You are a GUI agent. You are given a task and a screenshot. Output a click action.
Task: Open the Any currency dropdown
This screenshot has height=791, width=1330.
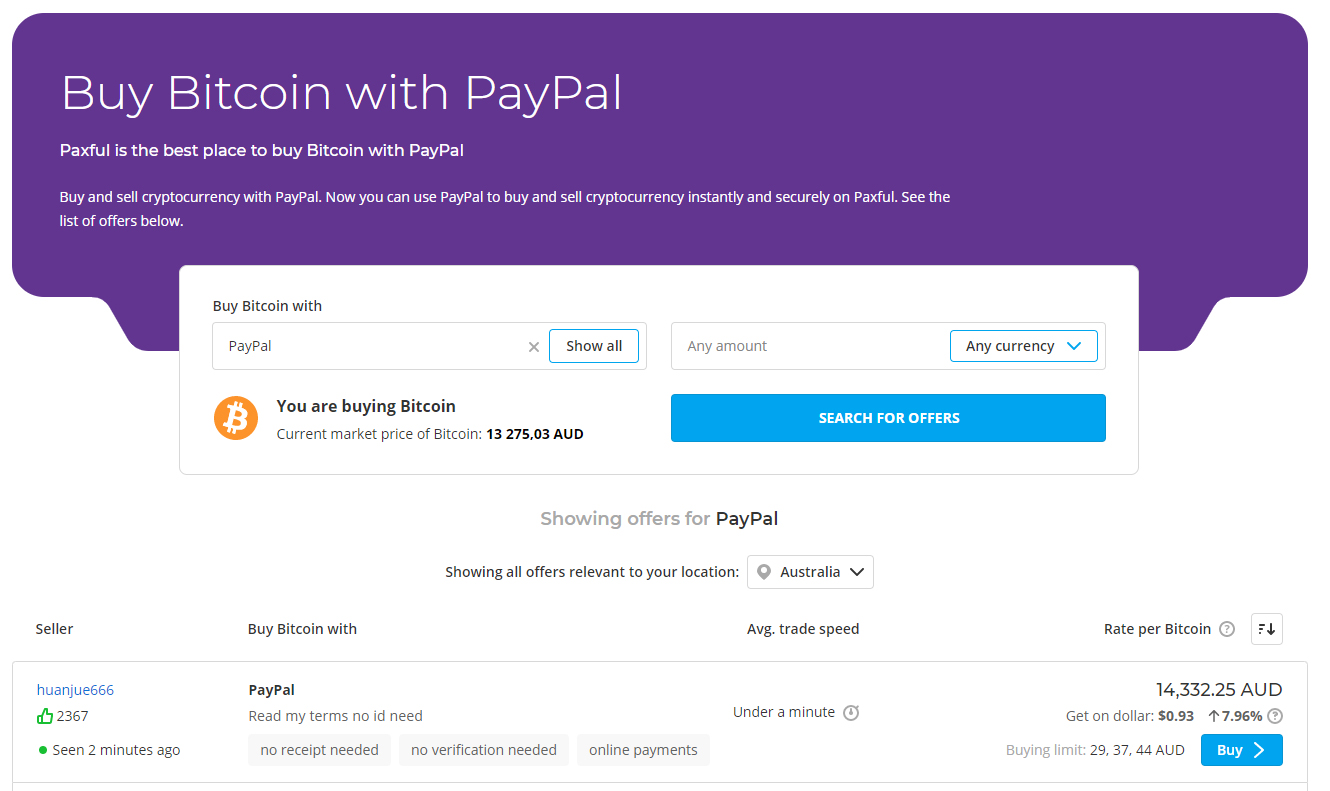[x=1023, y=345]
